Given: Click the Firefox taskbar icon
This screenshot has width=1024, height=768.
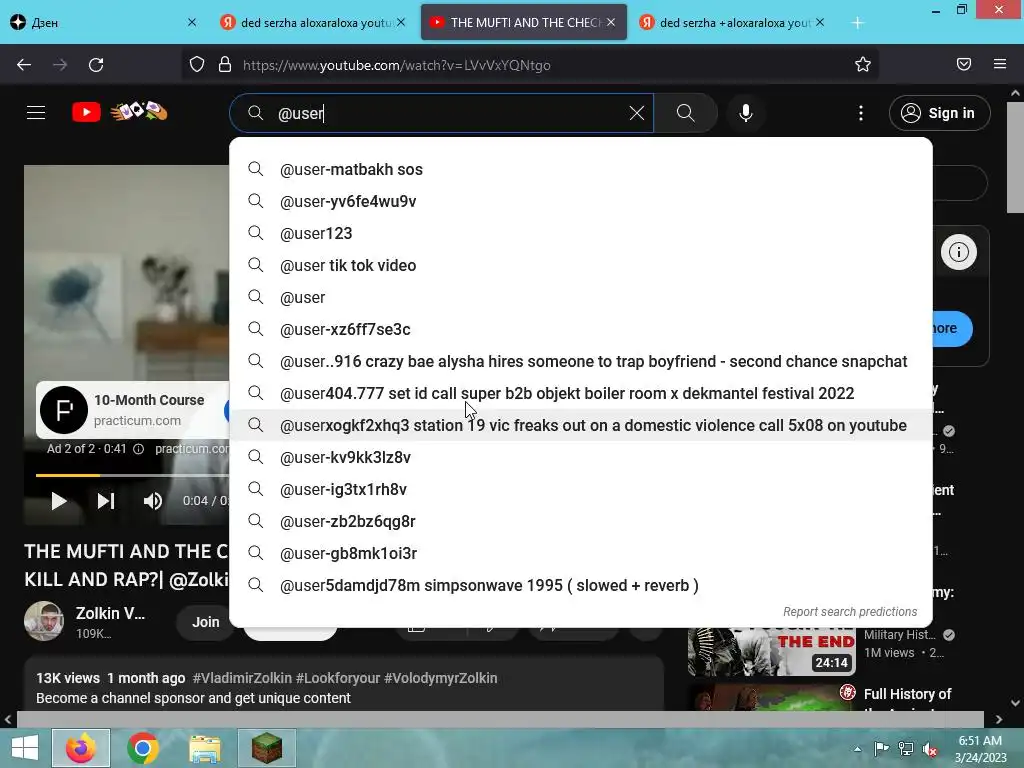Looking at the screenshot, I should (81, 748).
